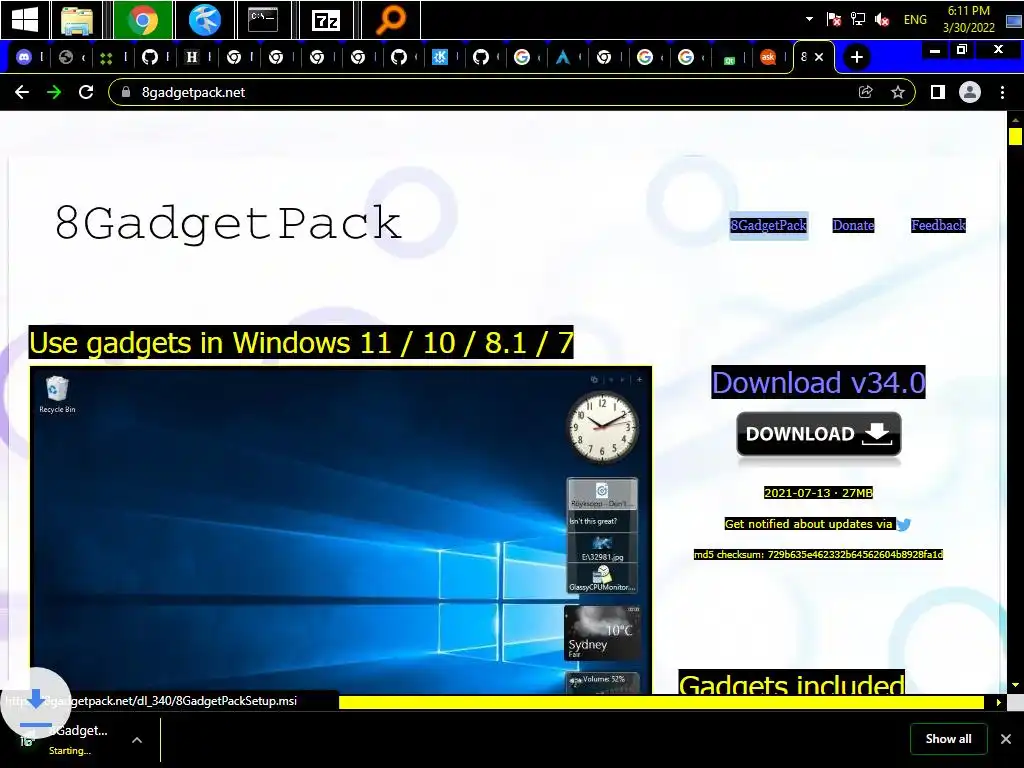This screenshot has width=1024, height=768.
Task: Open the Chrome three-dot menu
Action: pos(1002,92)
